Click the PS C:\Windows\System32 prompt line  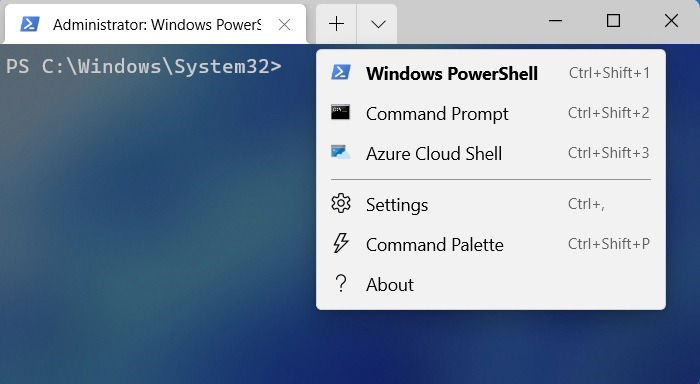coord(144,66)
